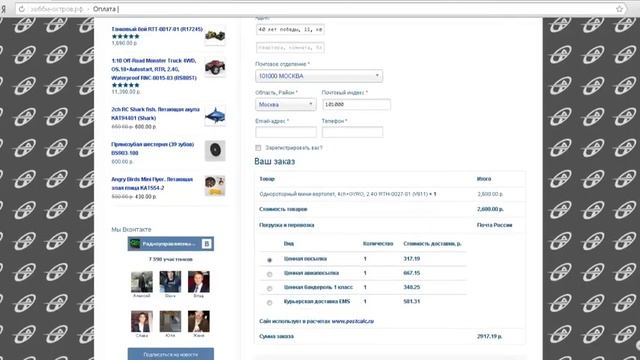
Task: Toggle the 'Зарегистрировать вас?' checkbox
Action: 258,148
